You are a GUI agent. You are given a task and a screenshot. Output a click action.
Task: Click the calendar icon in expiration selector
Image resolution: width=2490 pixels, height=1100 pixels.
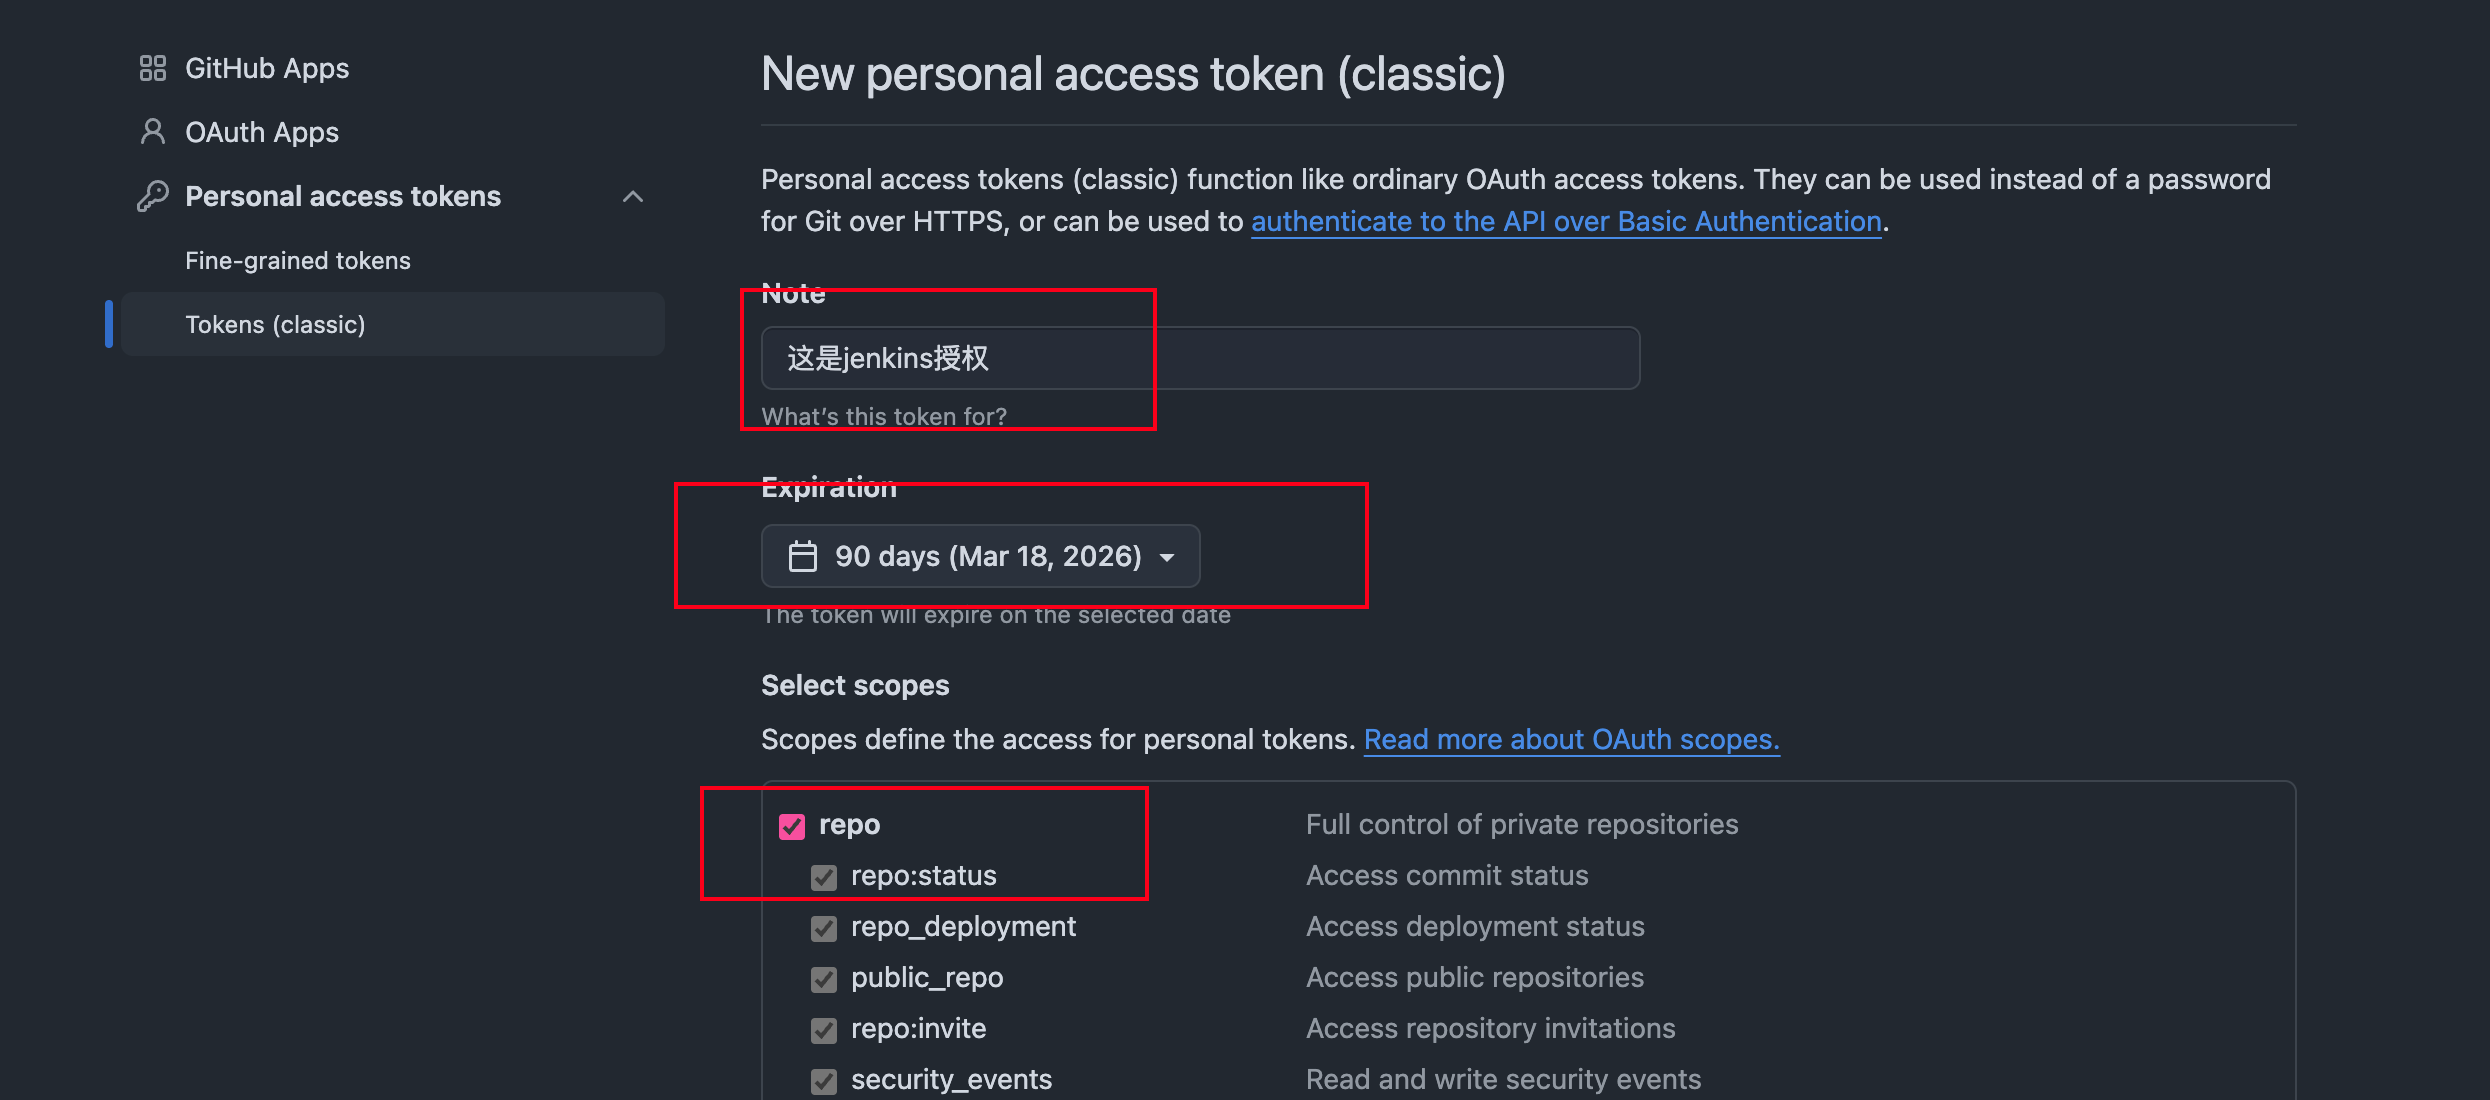click(803, 556)
